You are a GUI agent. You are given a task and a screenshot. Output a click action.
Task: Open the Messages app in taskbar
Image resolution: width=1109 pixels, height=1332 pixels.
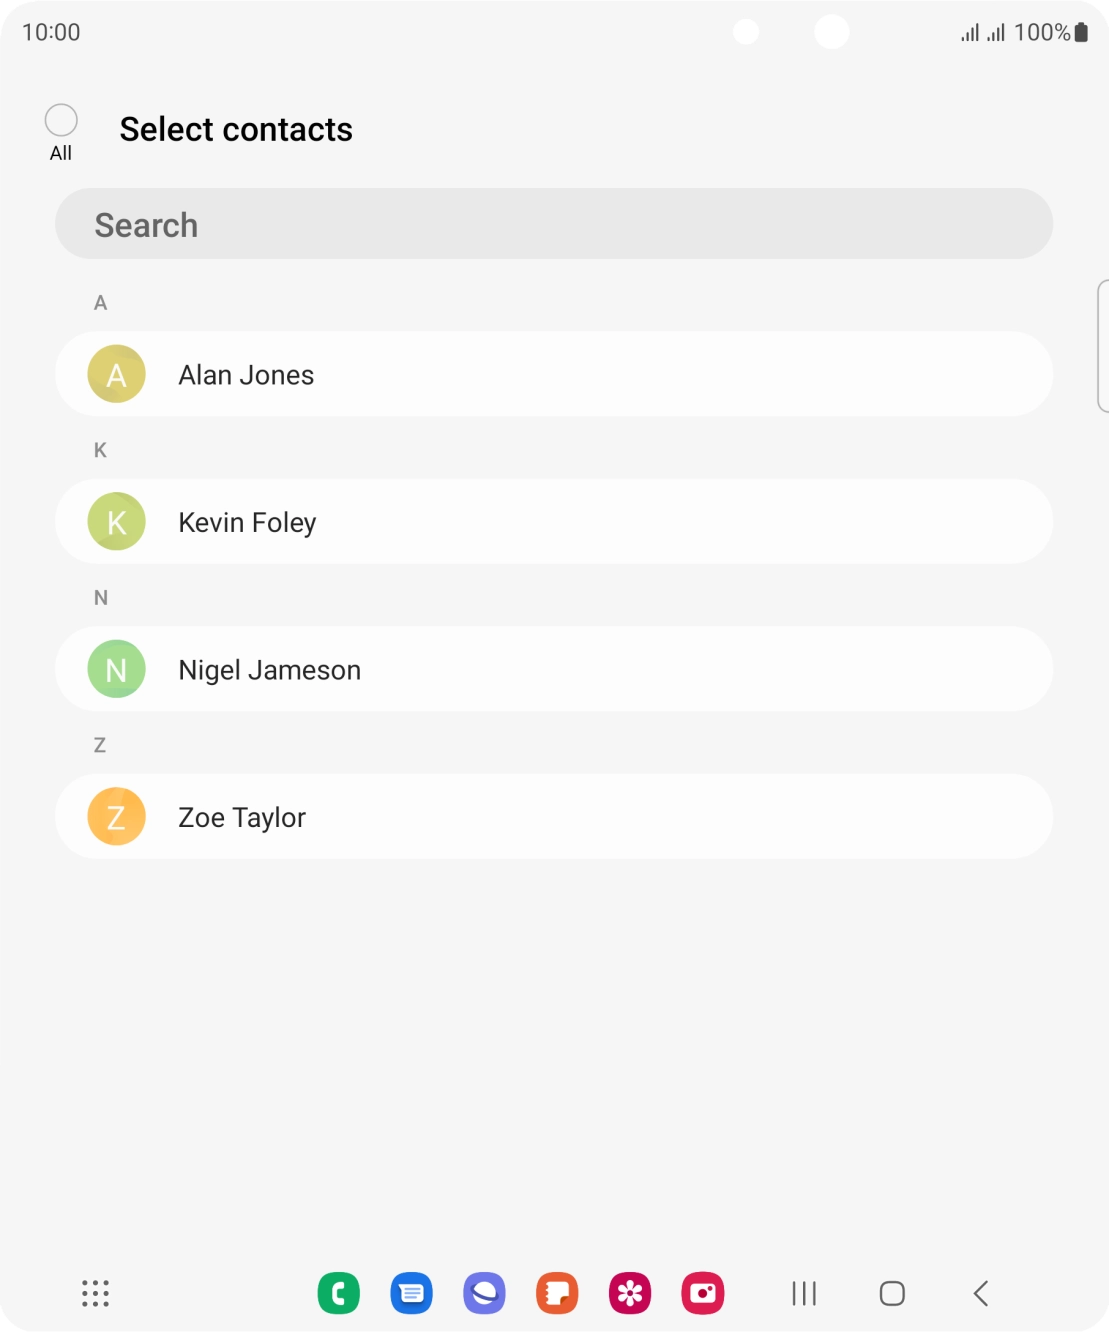[411, 1293]
